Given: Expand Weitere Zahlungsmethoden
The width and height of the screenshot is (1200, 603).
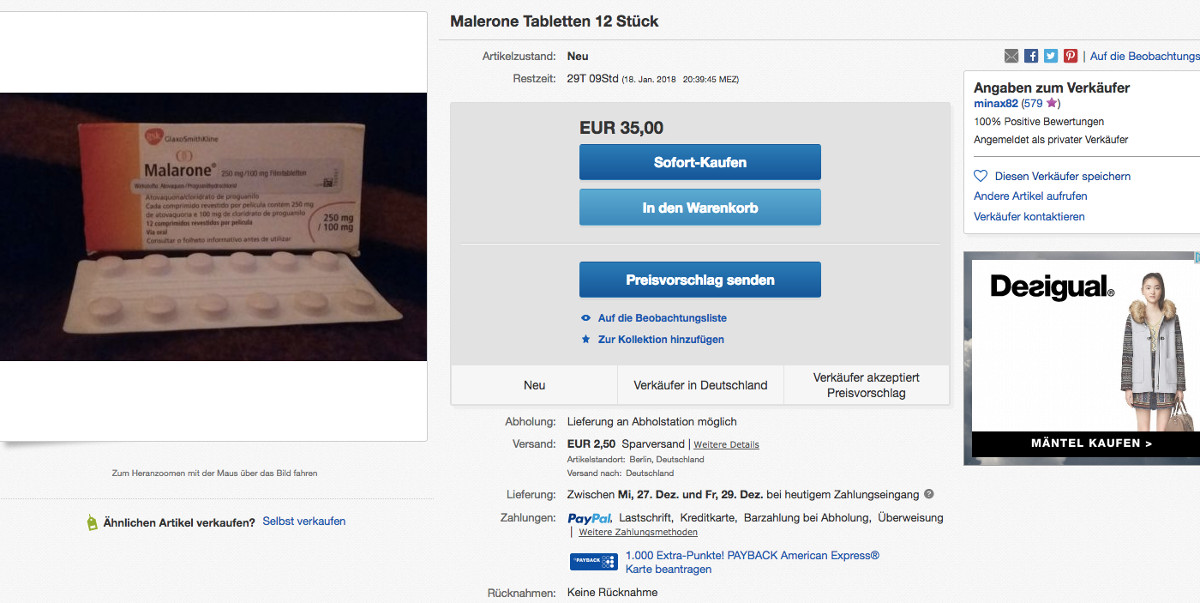Looking at the screenshot, I should pyautogui.click(x=638, y=532).
